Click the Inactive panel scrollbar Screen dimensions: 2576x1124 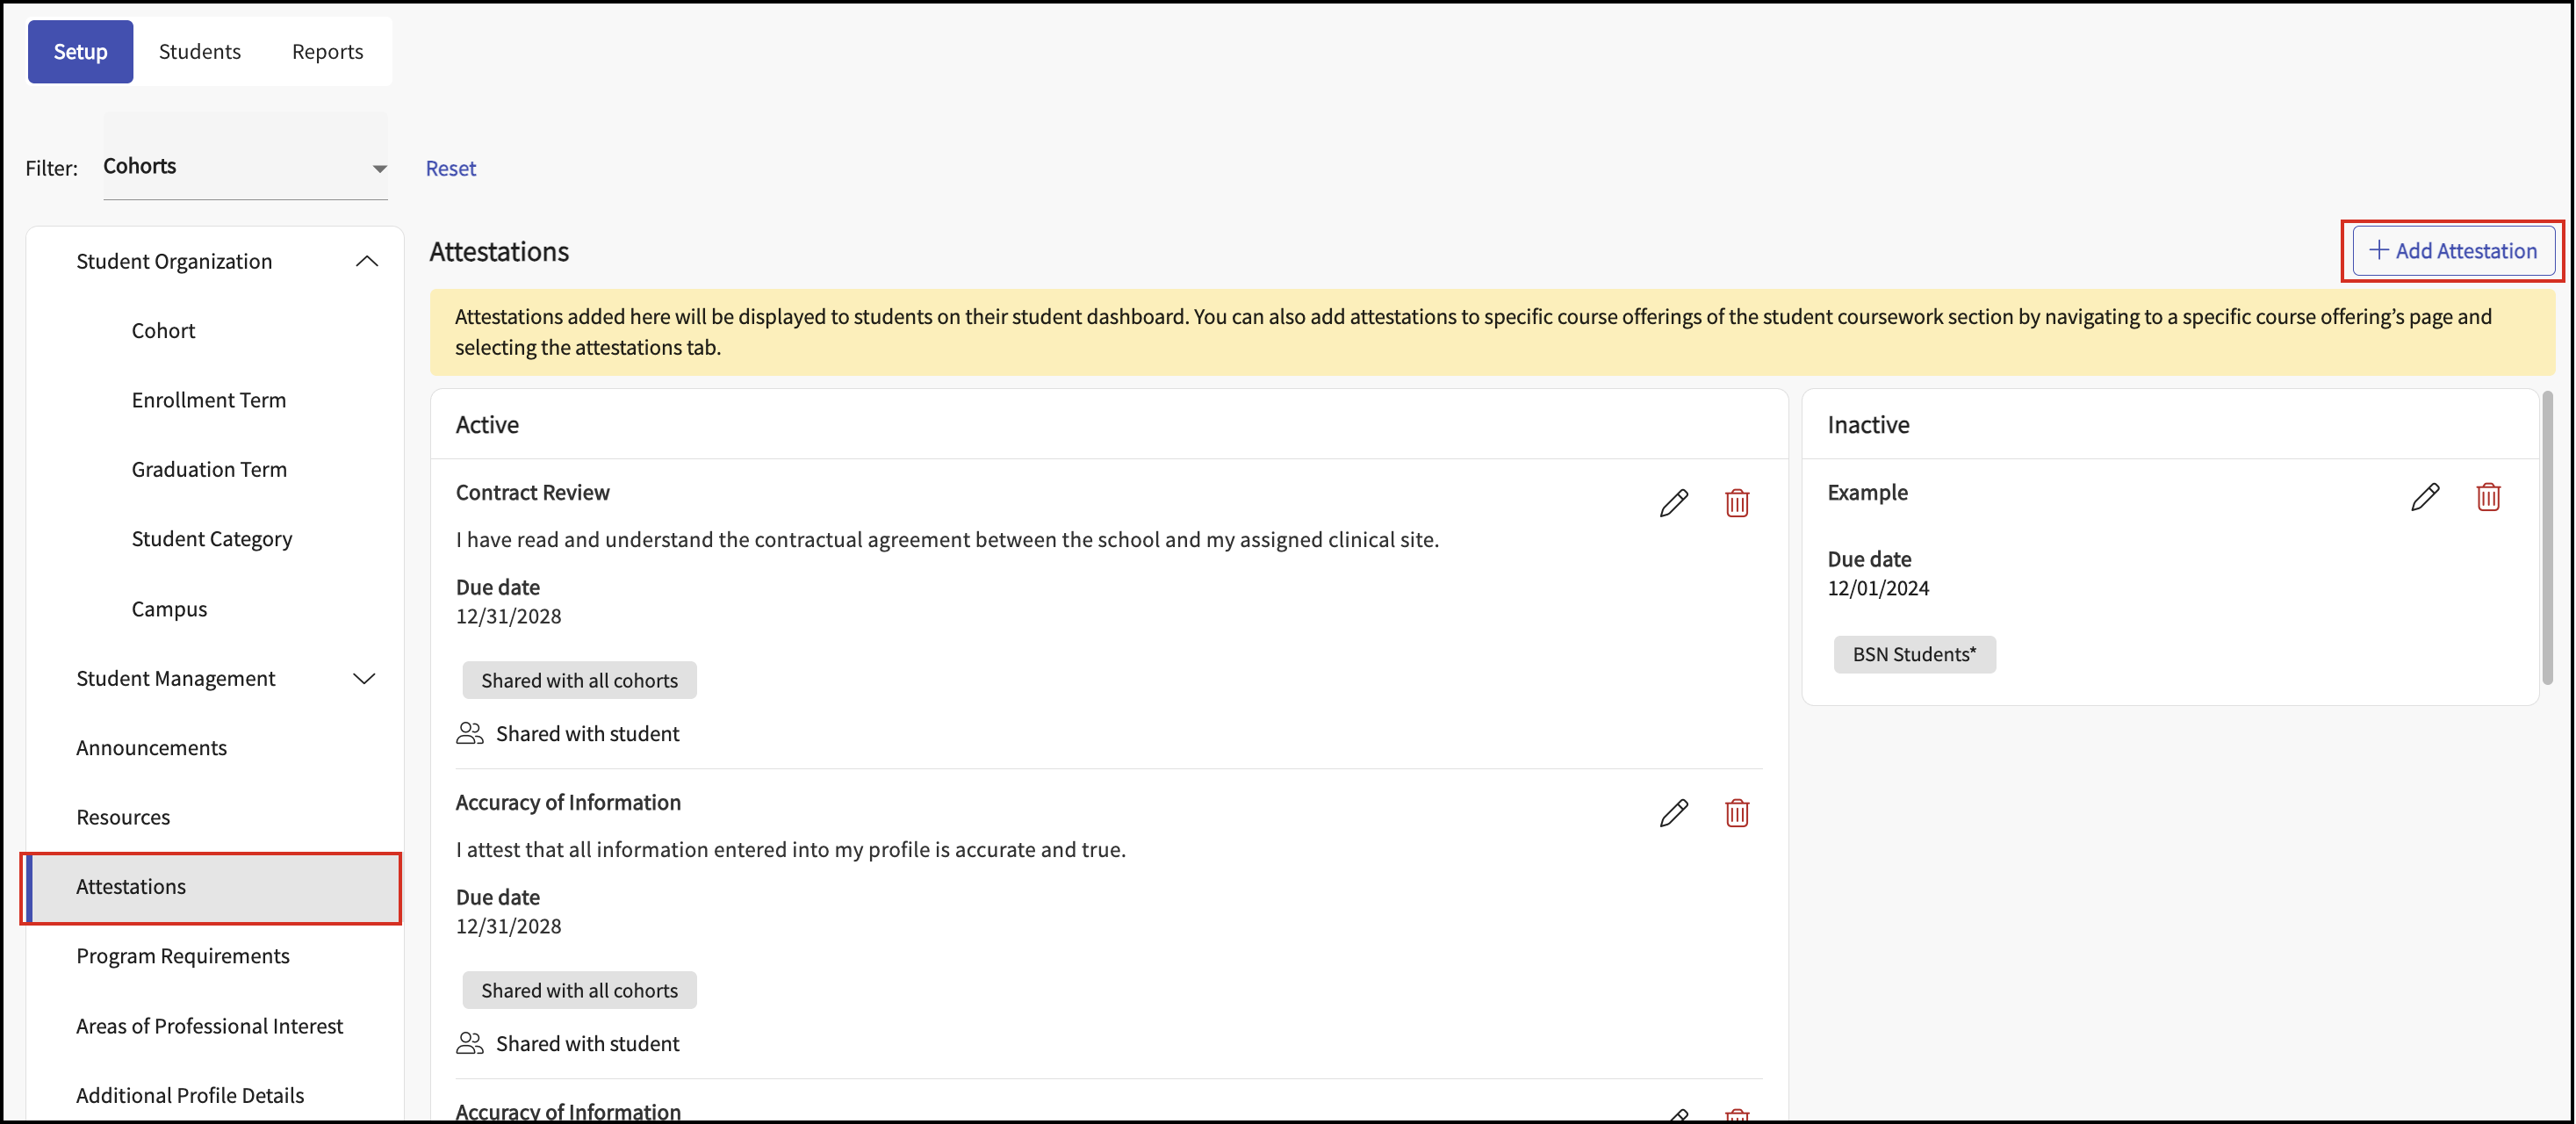pyautogui.click(x=2546, y=540)
